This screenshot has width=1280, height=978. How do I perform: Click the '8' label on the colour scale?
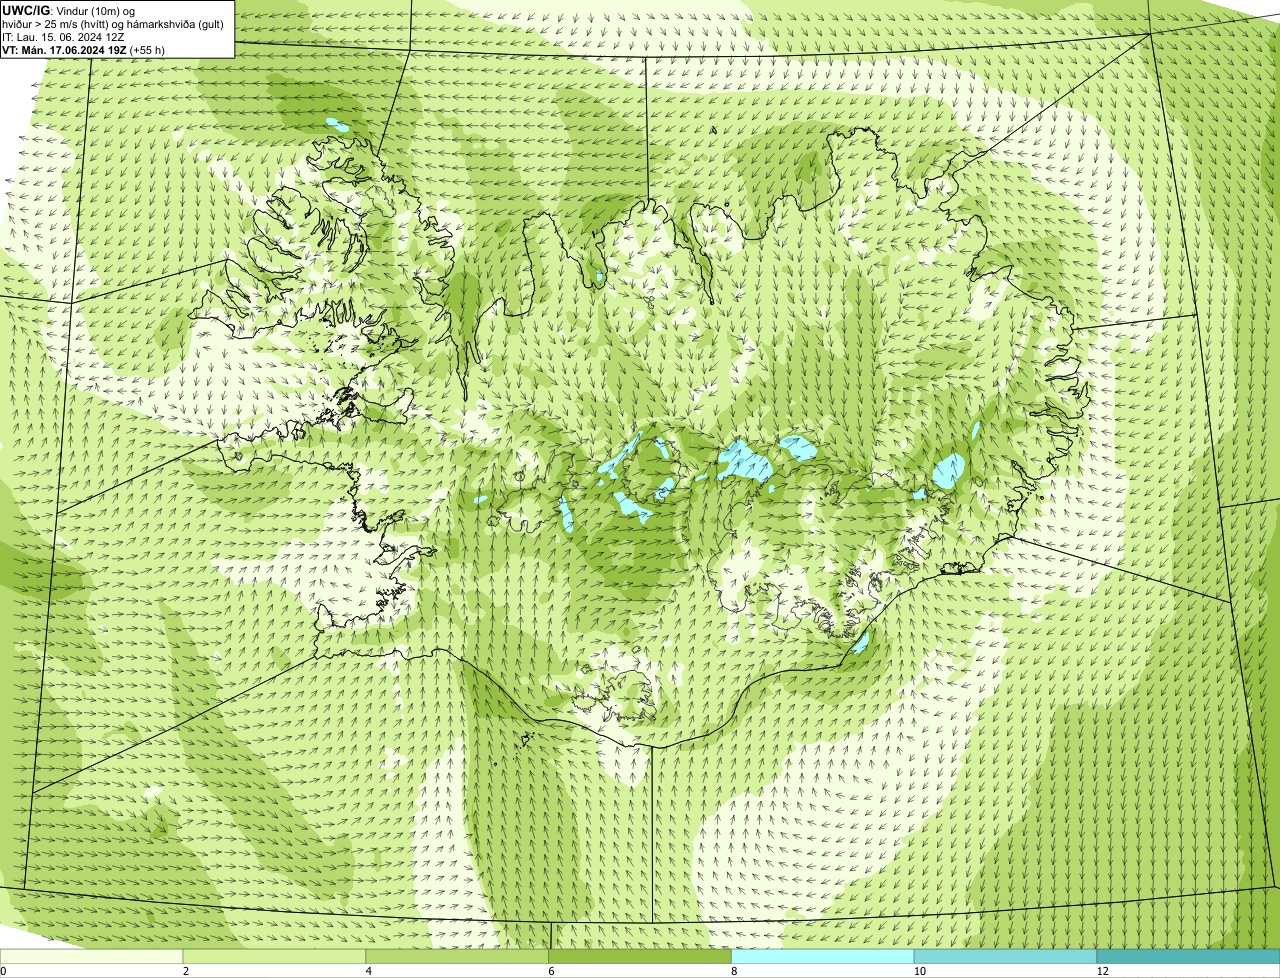pyautogui.click(x=734, y=971)
